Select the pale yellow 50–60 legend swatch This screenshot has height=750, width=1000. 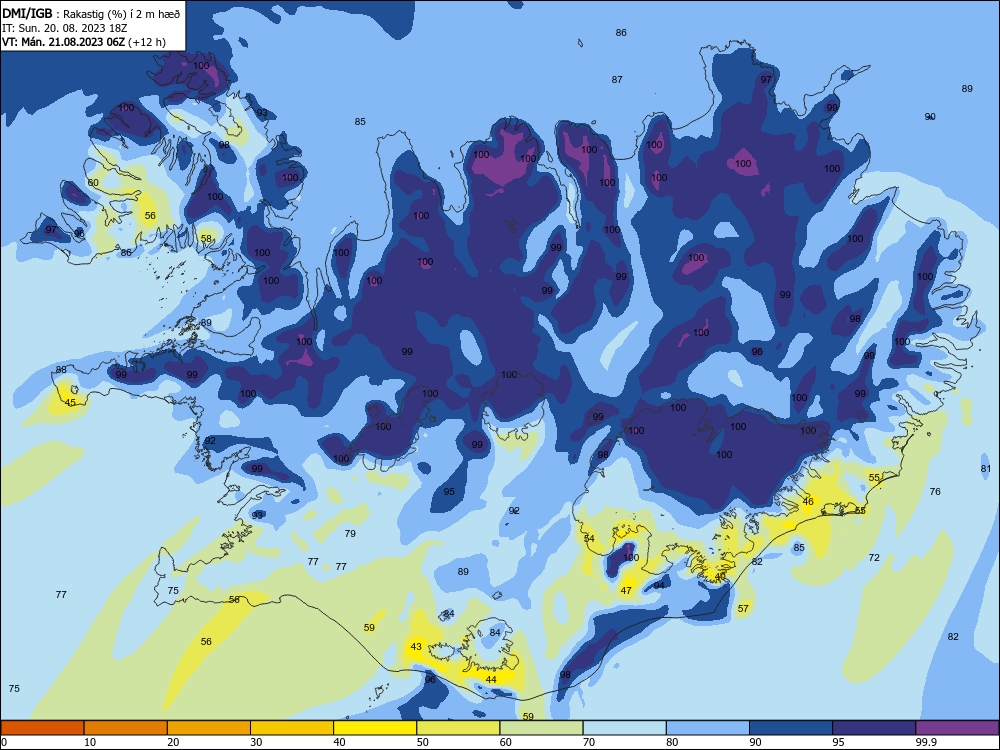(x=458, y=728)
